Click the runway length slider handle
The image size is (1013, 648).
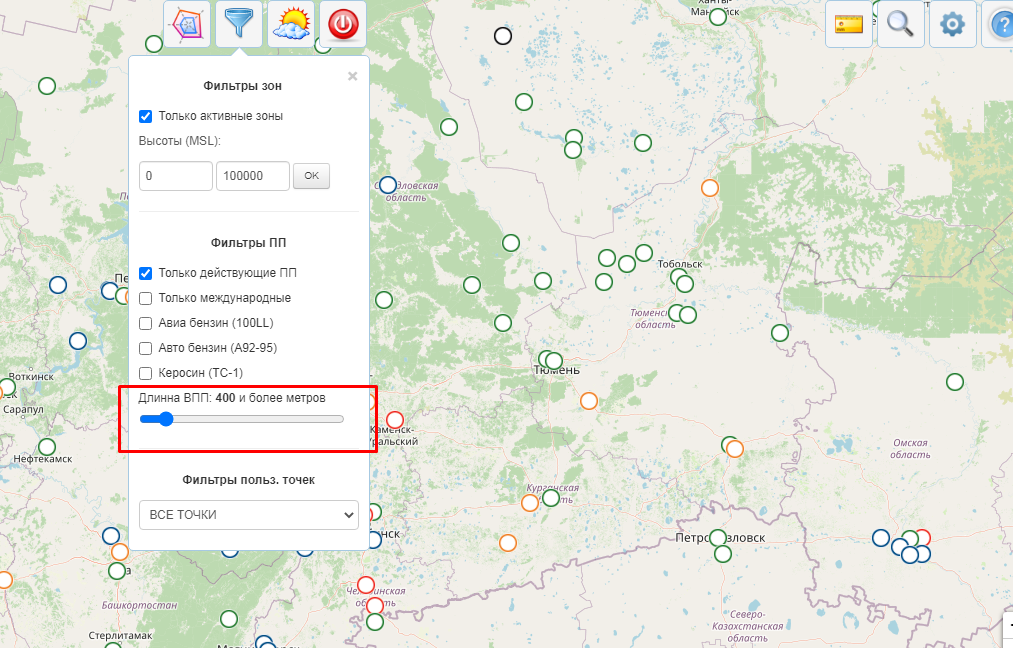[165, 419]
